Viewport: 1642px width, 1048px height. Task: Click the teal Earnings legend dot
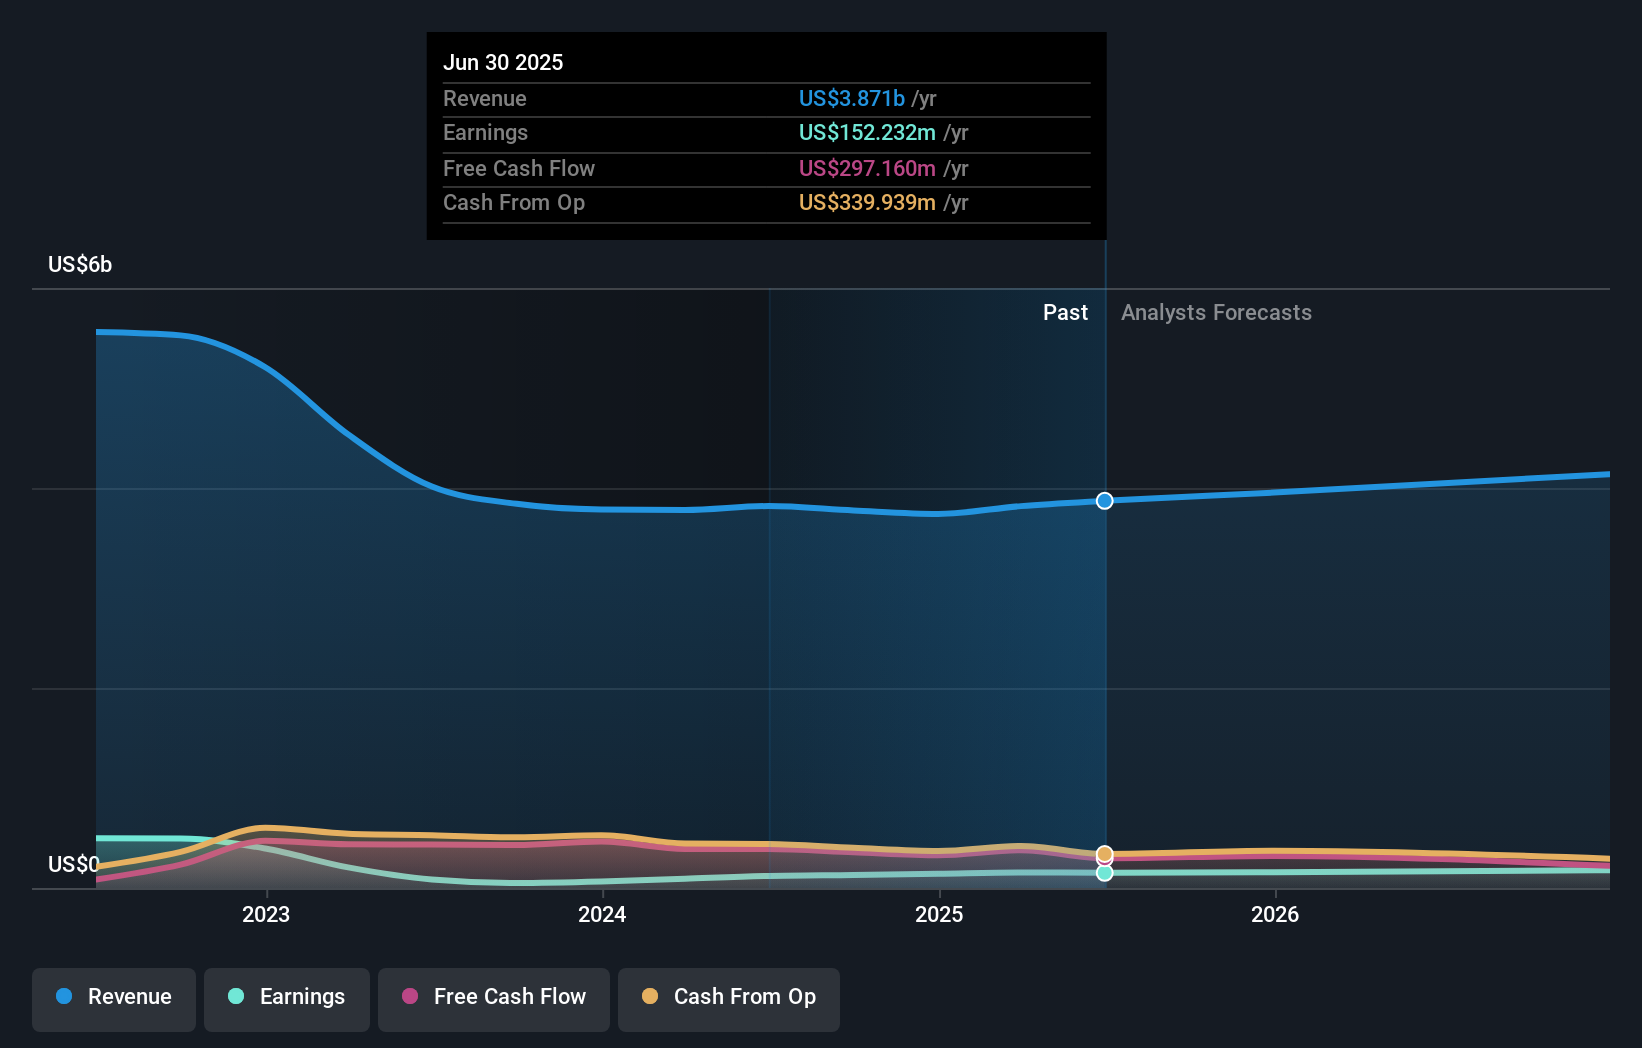click(x=234, y=997)
